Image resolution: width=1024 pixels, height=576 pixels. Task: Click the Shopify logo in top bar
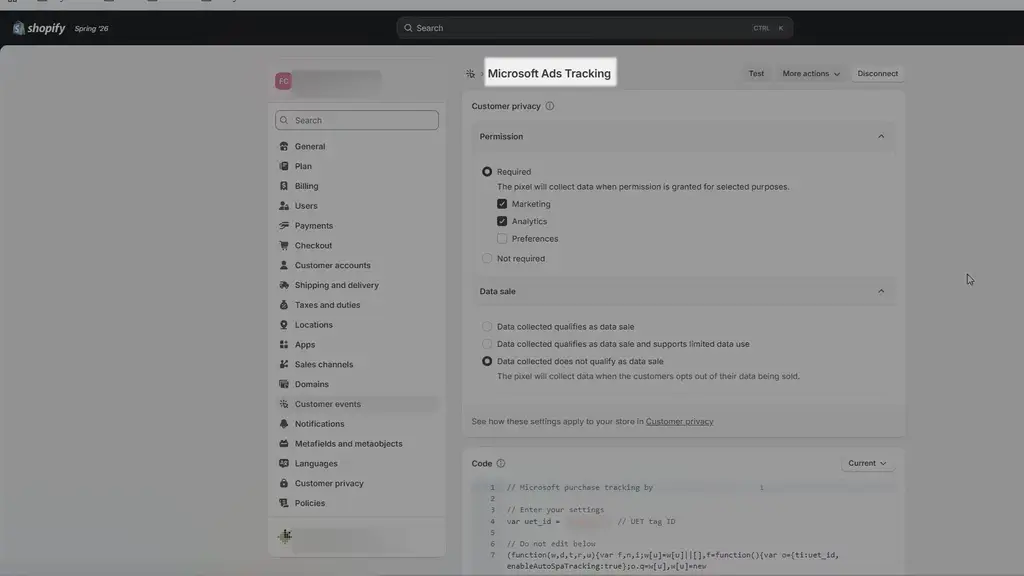point(39,28)
